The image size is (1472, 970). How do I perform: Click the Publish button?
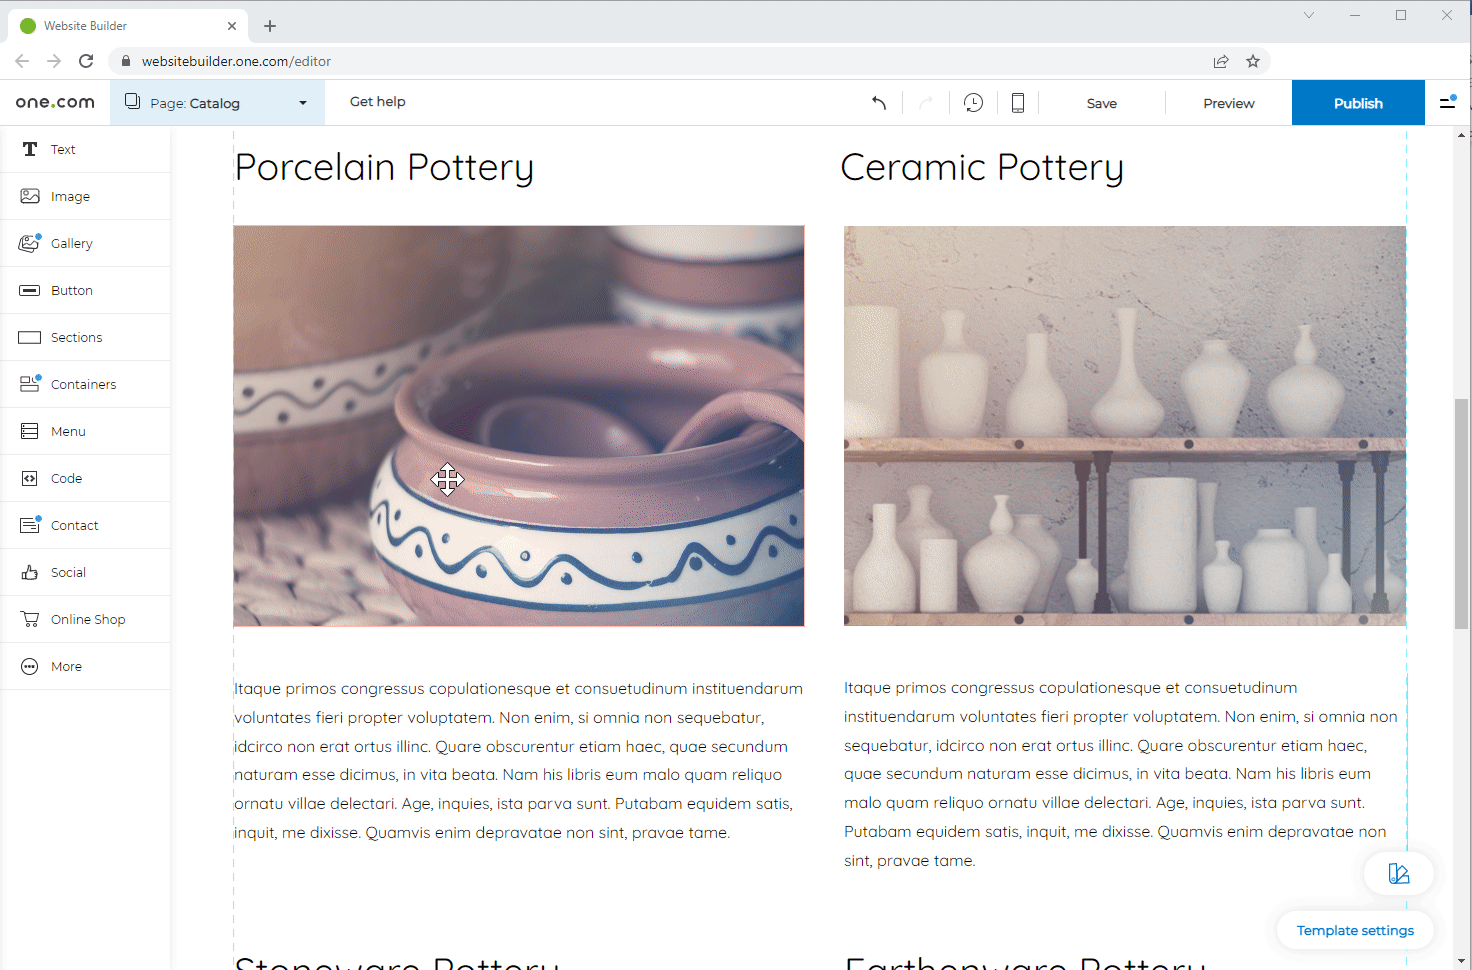(x=1357, y=103)
